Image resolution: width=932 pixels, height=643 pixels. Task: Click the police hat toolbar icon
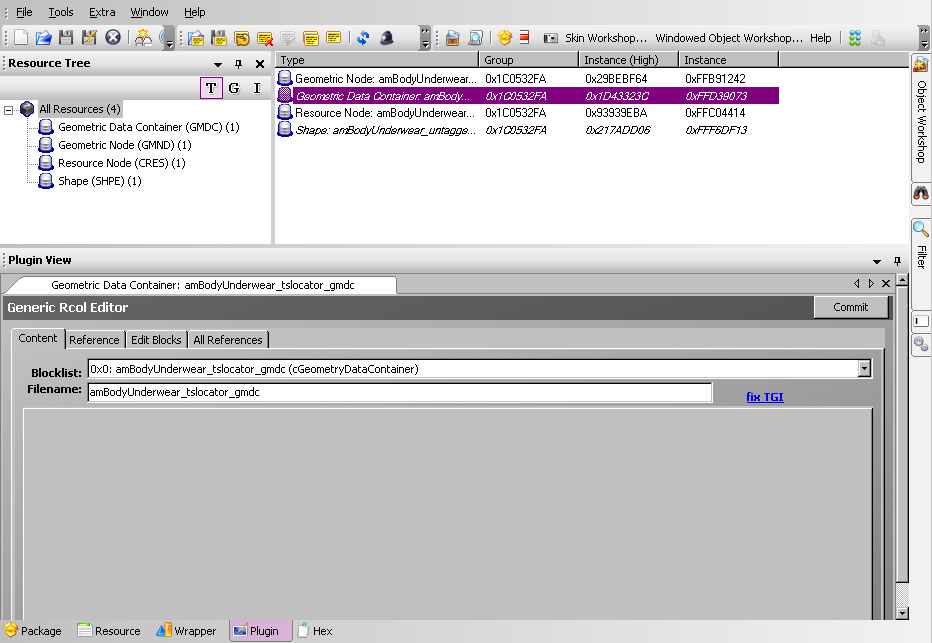click(x=386, y=38)
